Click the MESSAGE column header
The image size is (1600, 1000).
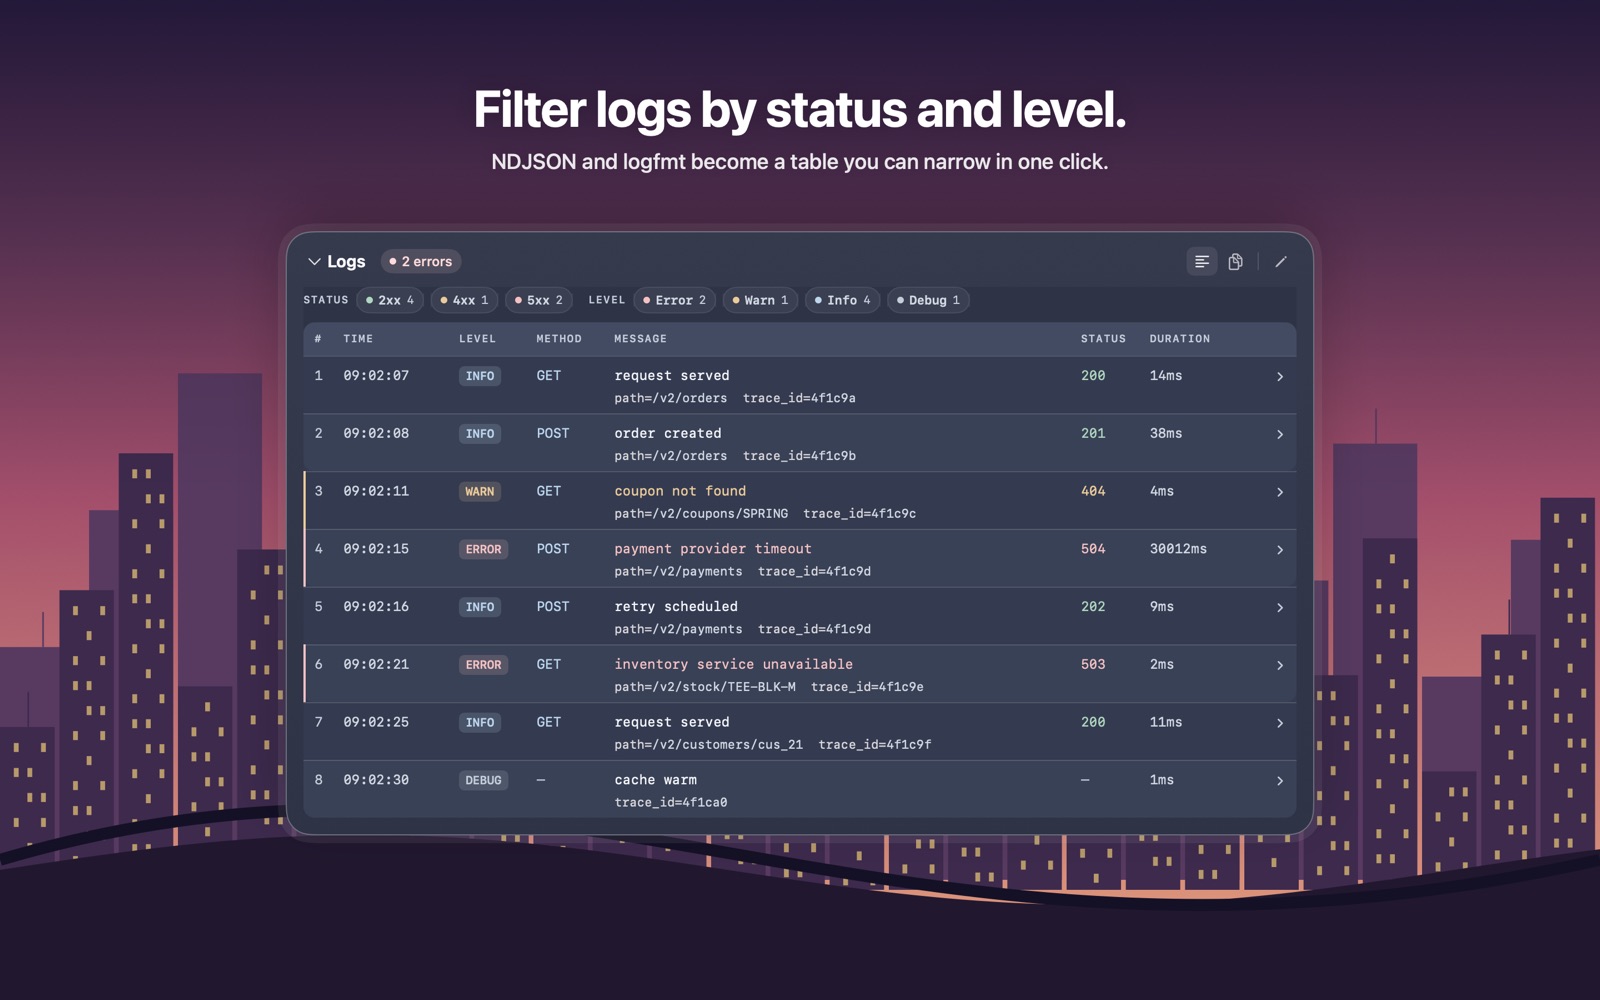tap(640, 339)
